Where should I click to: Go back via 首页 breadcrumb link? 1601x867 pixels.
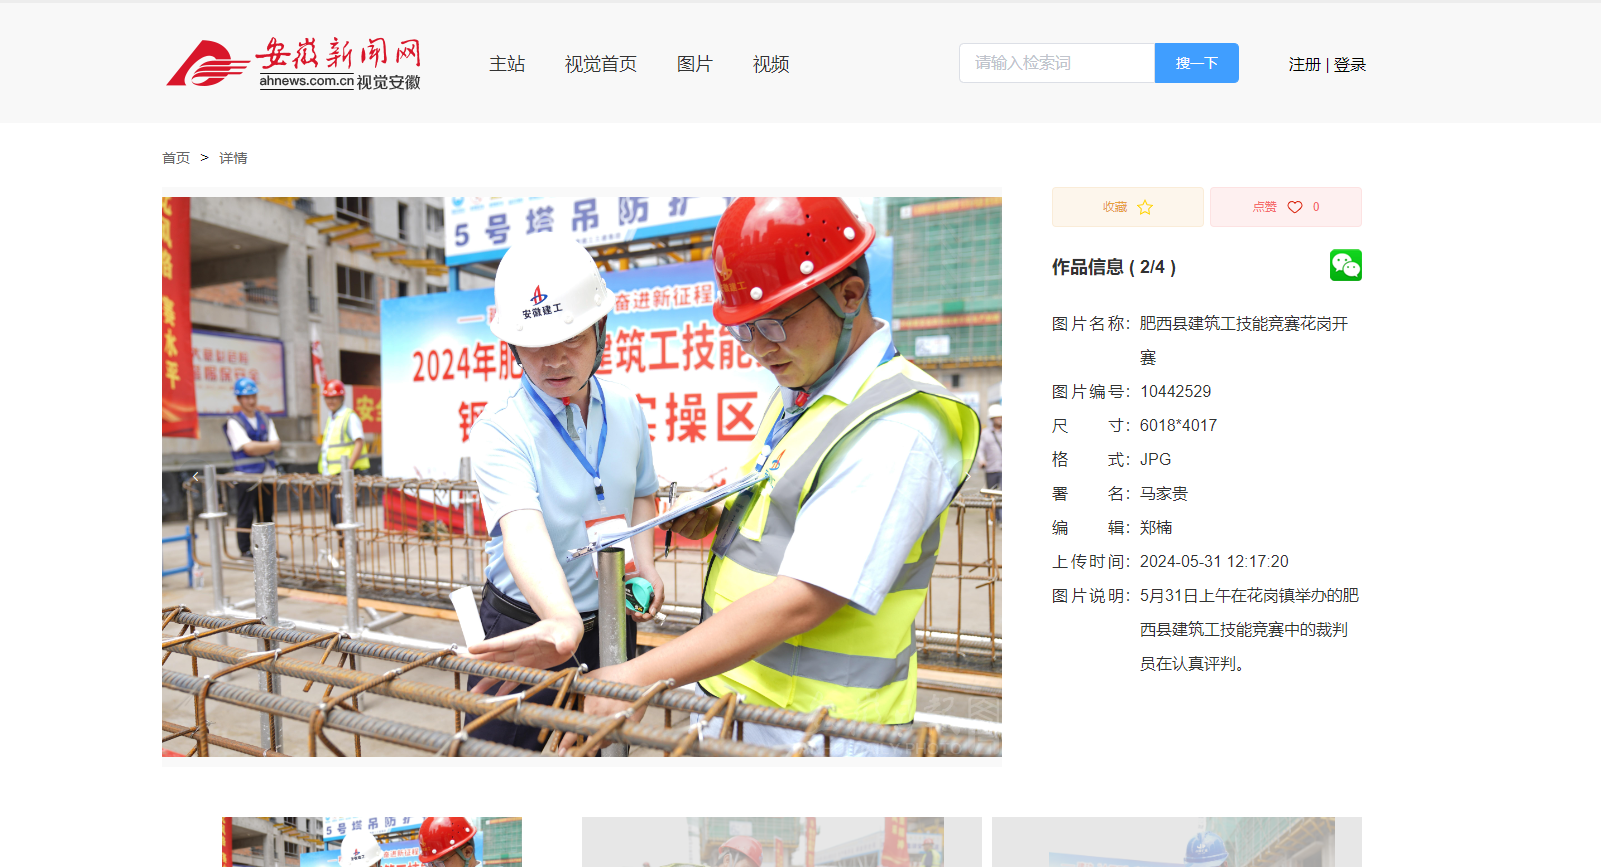pos(176,158)
